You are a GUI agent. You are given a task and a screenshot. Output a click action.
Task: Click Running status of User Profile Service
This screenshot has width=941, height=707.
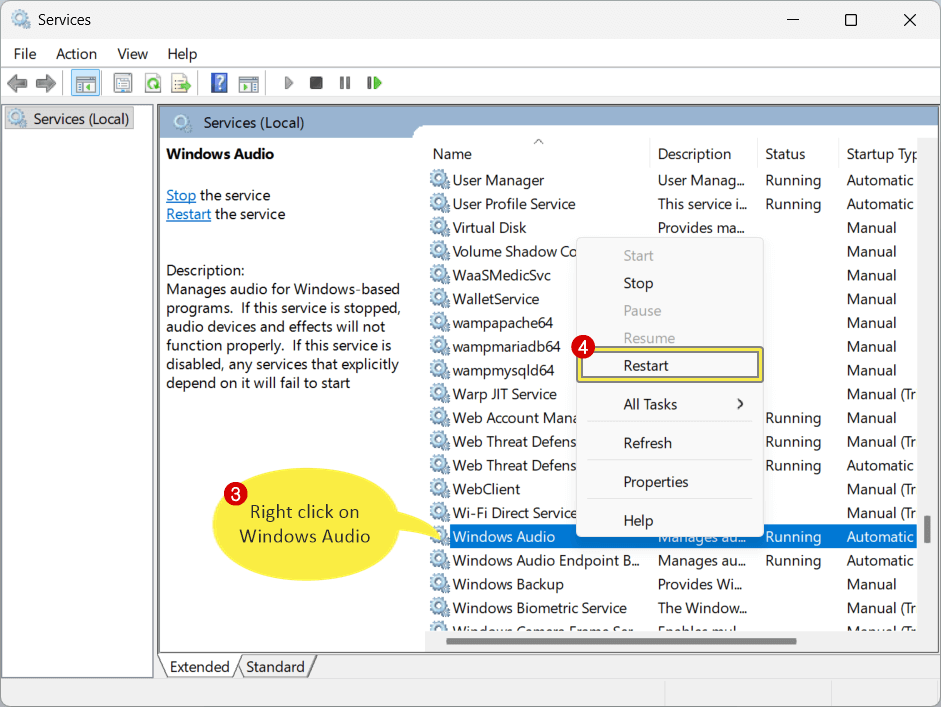click(x=793, y=204)
